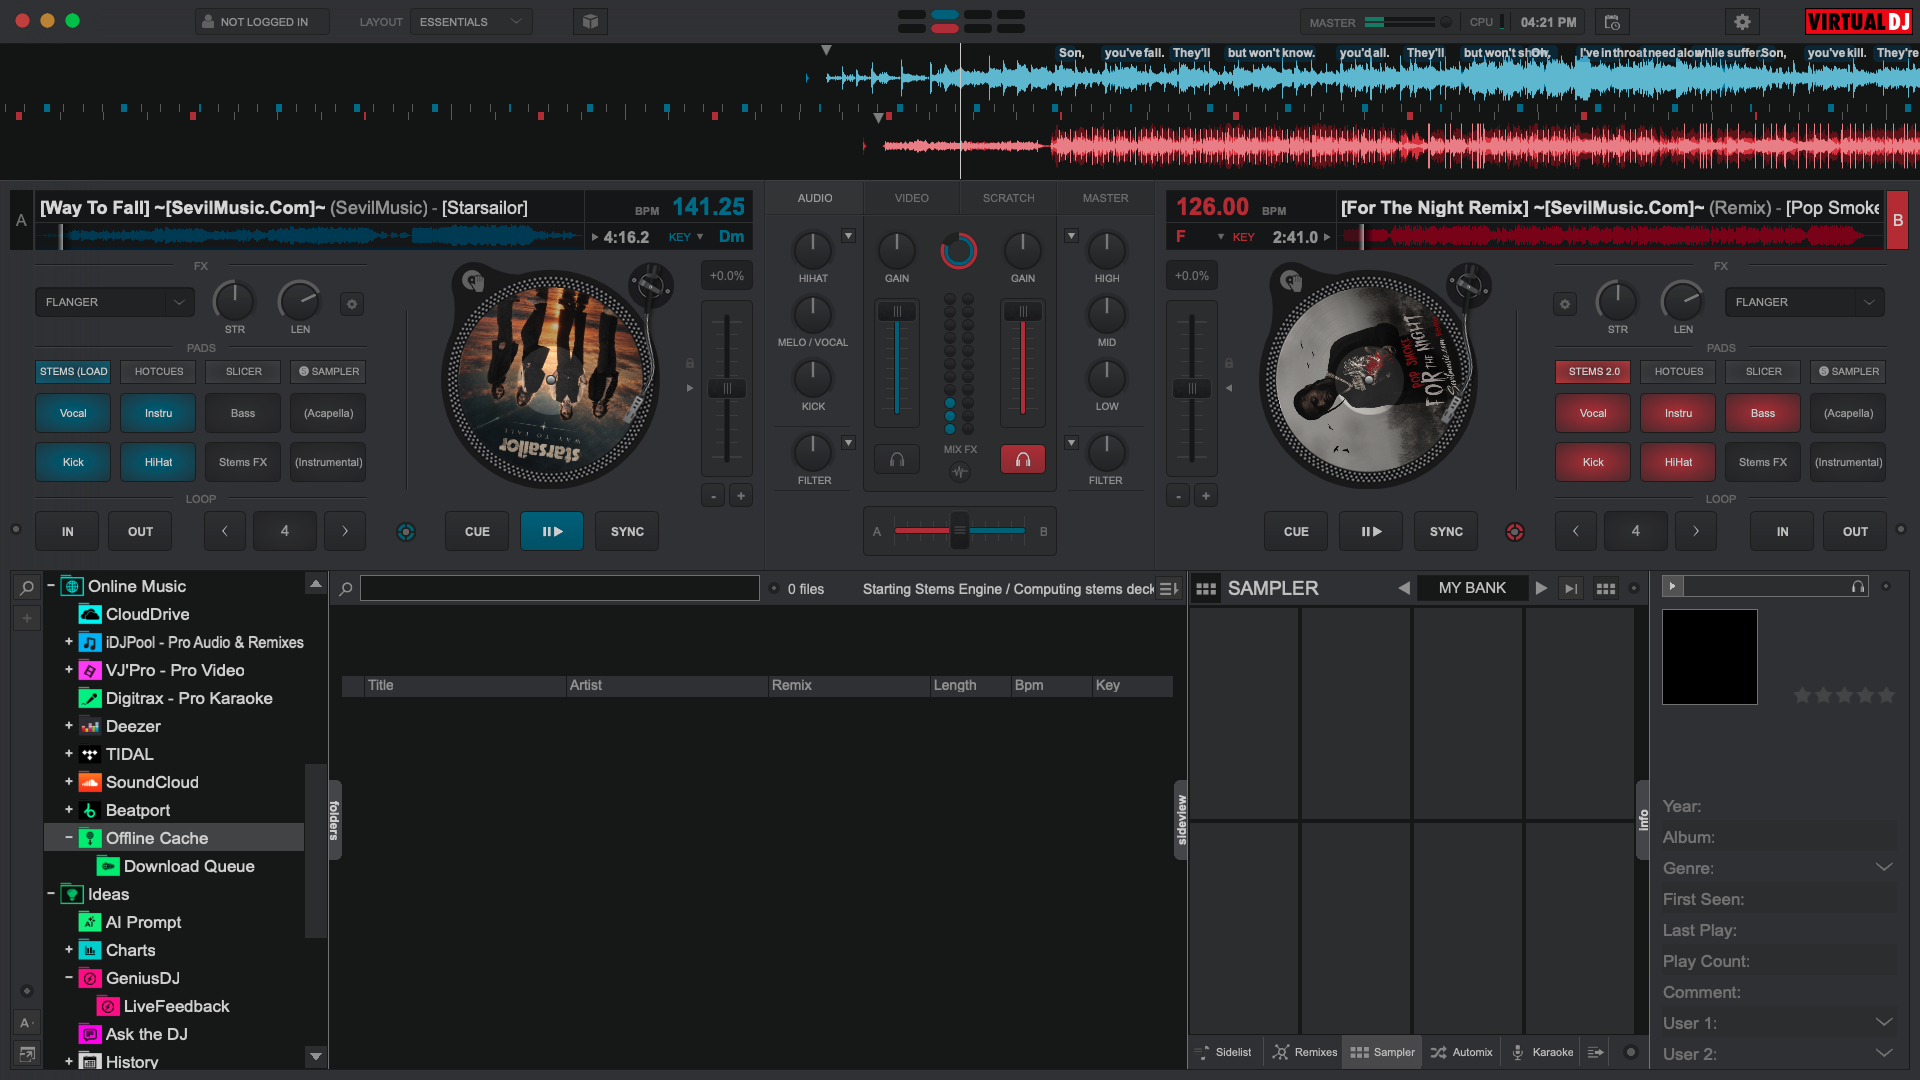Click the browser search magnifier icon
This screenshot has width=1920, height=1080.
[x=346, y=589]
